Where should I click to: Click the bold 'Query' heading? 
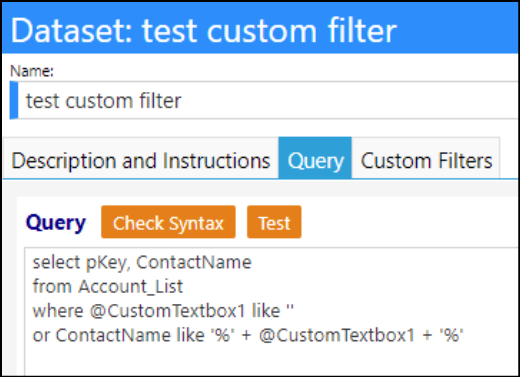(56, 223)
